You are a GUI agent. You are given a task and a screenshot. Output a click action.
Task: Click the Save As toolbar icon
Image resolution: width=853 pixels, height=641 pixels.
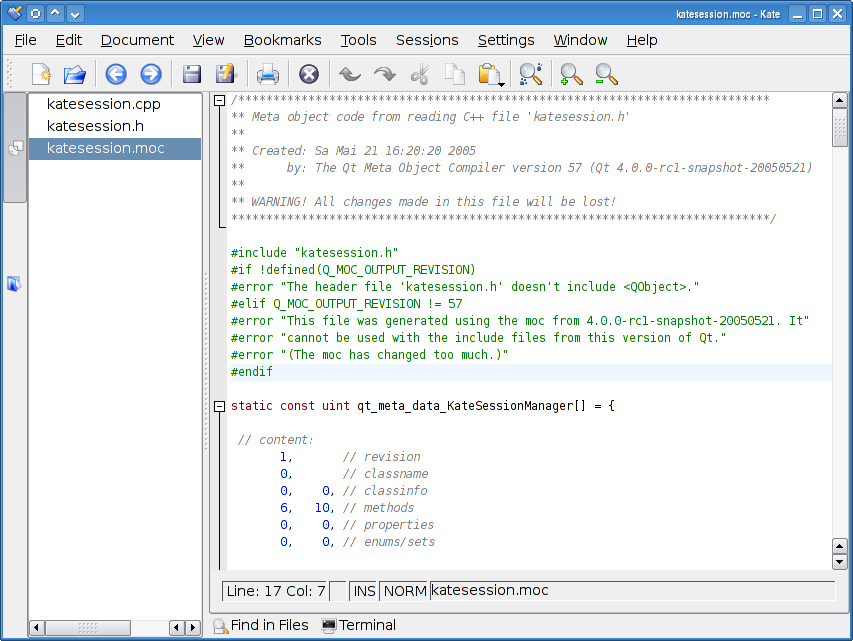point(225,74)
